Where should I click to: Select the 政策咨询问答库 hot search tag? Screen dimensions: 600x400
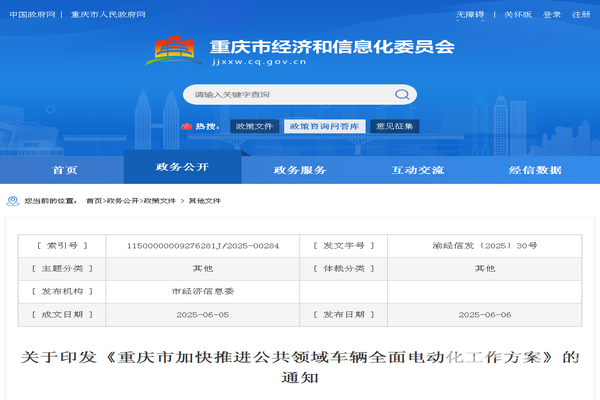click(324, 126)
